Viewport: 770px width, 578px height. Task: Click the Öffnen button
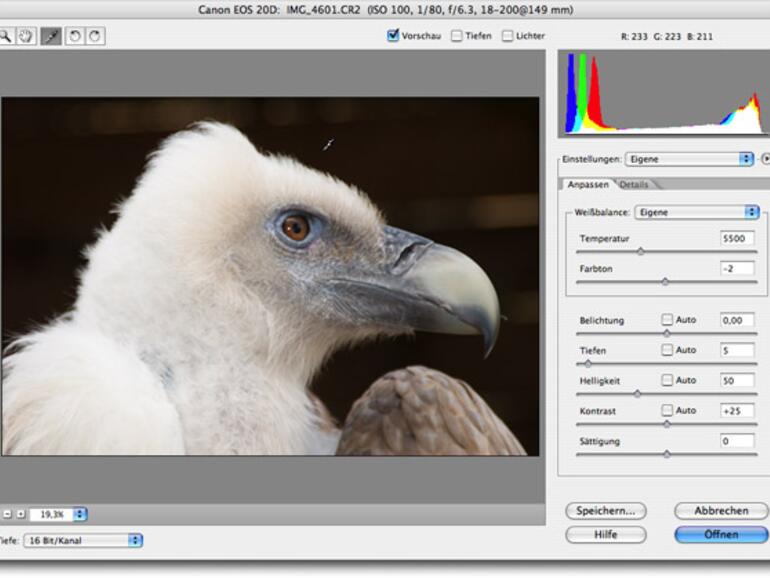click(720, 535)
